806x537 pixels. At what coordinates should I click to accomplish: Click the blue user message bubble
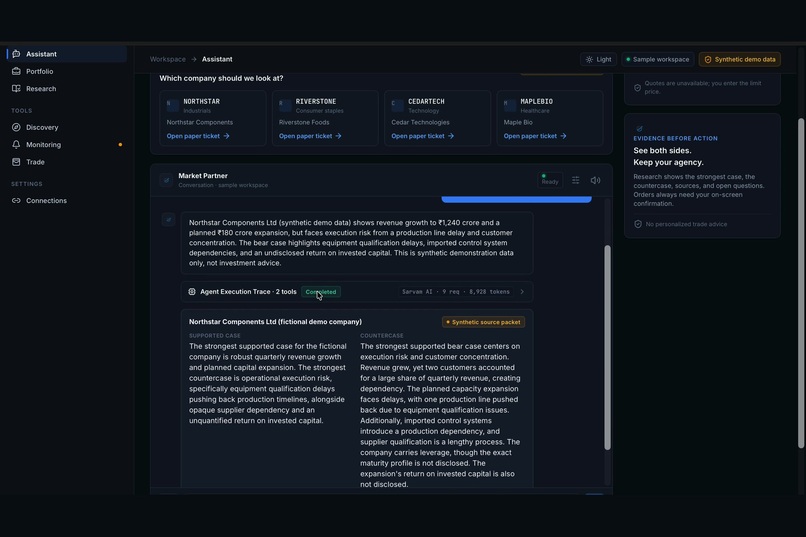point(516,199)
